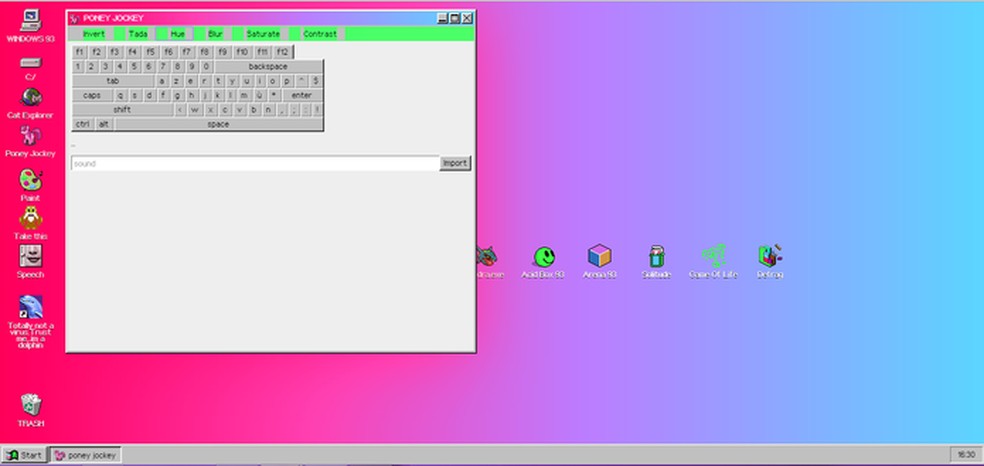The height and width of the screenshot is (466, 984).
Task: Click the tab key on virtual keyboard
Action: [x=113, y=81]
